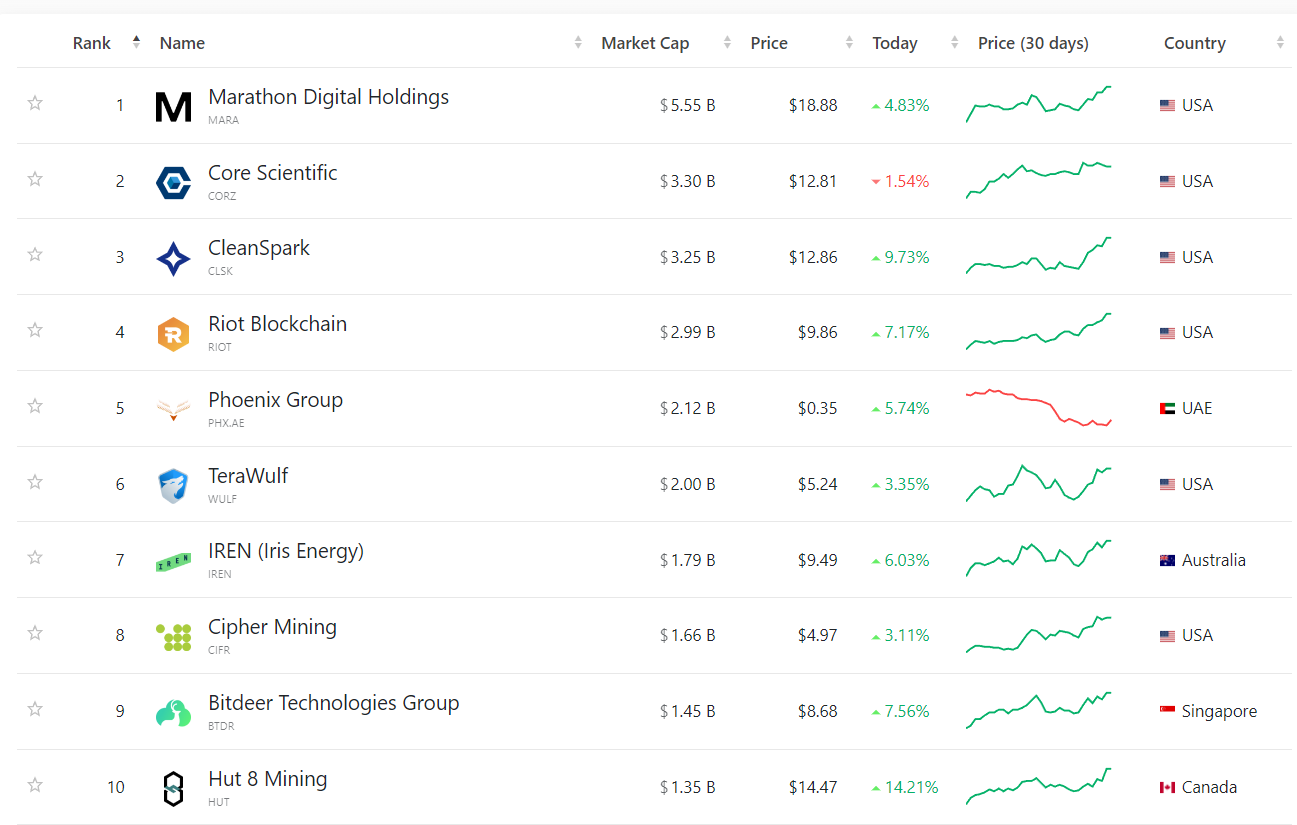Click Phoenix Group's red 30-day price chart
Viewport: 1297px width, 825px height.
click(1038, 408)
